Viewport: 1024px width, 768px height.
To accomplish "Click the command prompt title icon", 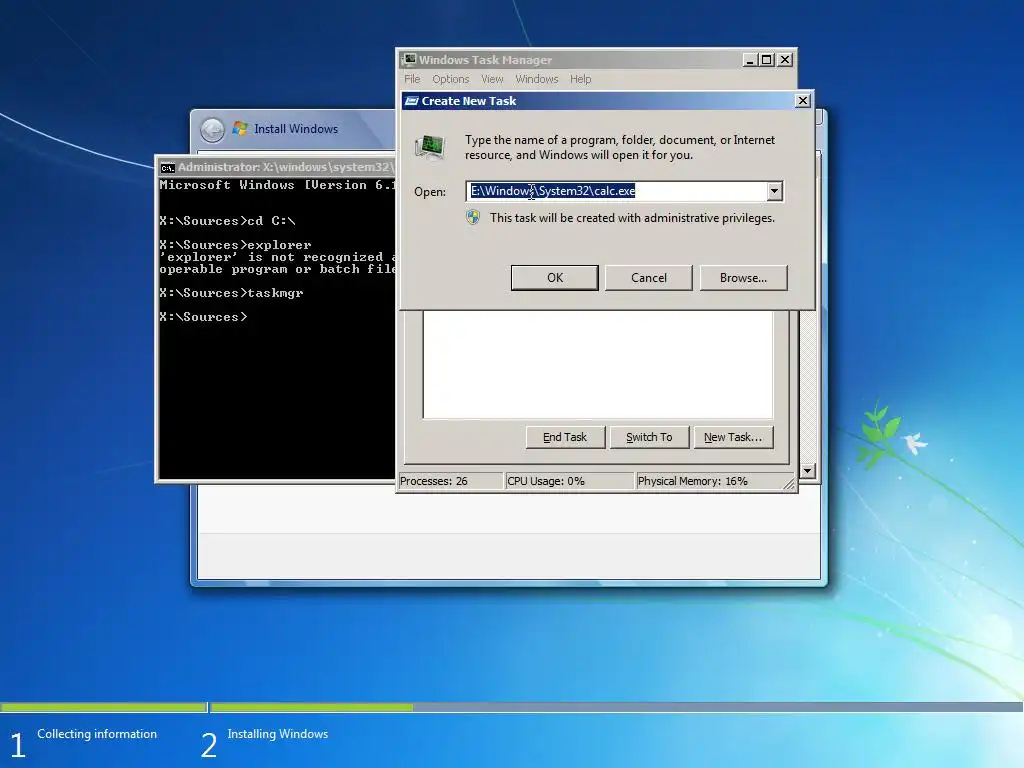I will pyautogui.click(x=167, y=167).
